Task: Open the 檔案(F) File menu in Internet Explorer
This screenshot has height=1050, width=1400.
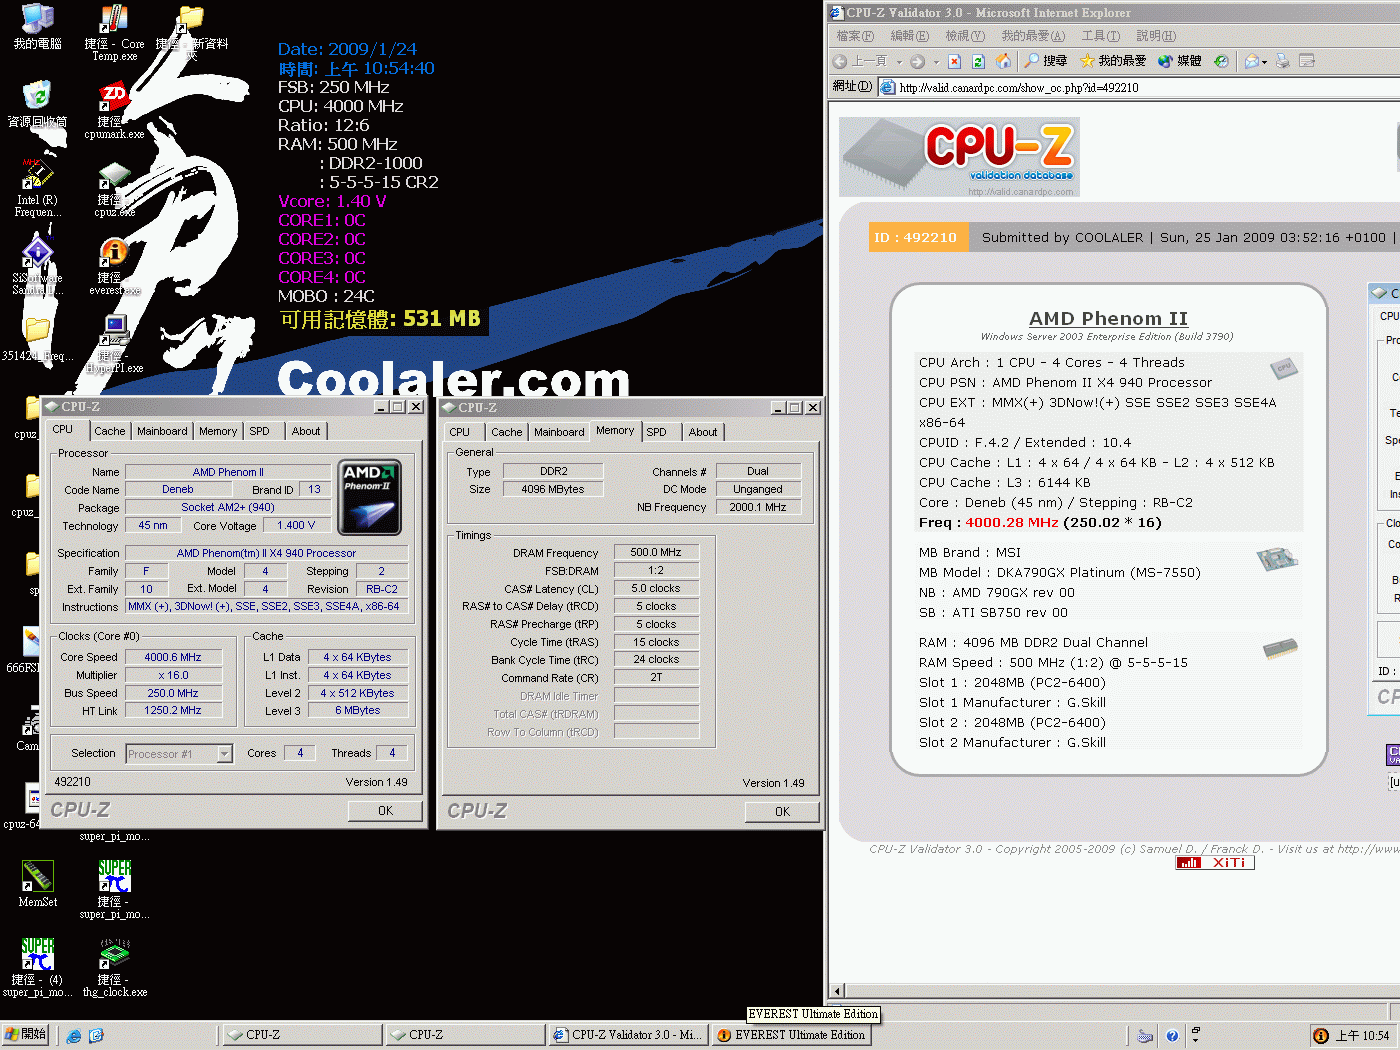Action: pyautogui.click(x=855, y=36)
